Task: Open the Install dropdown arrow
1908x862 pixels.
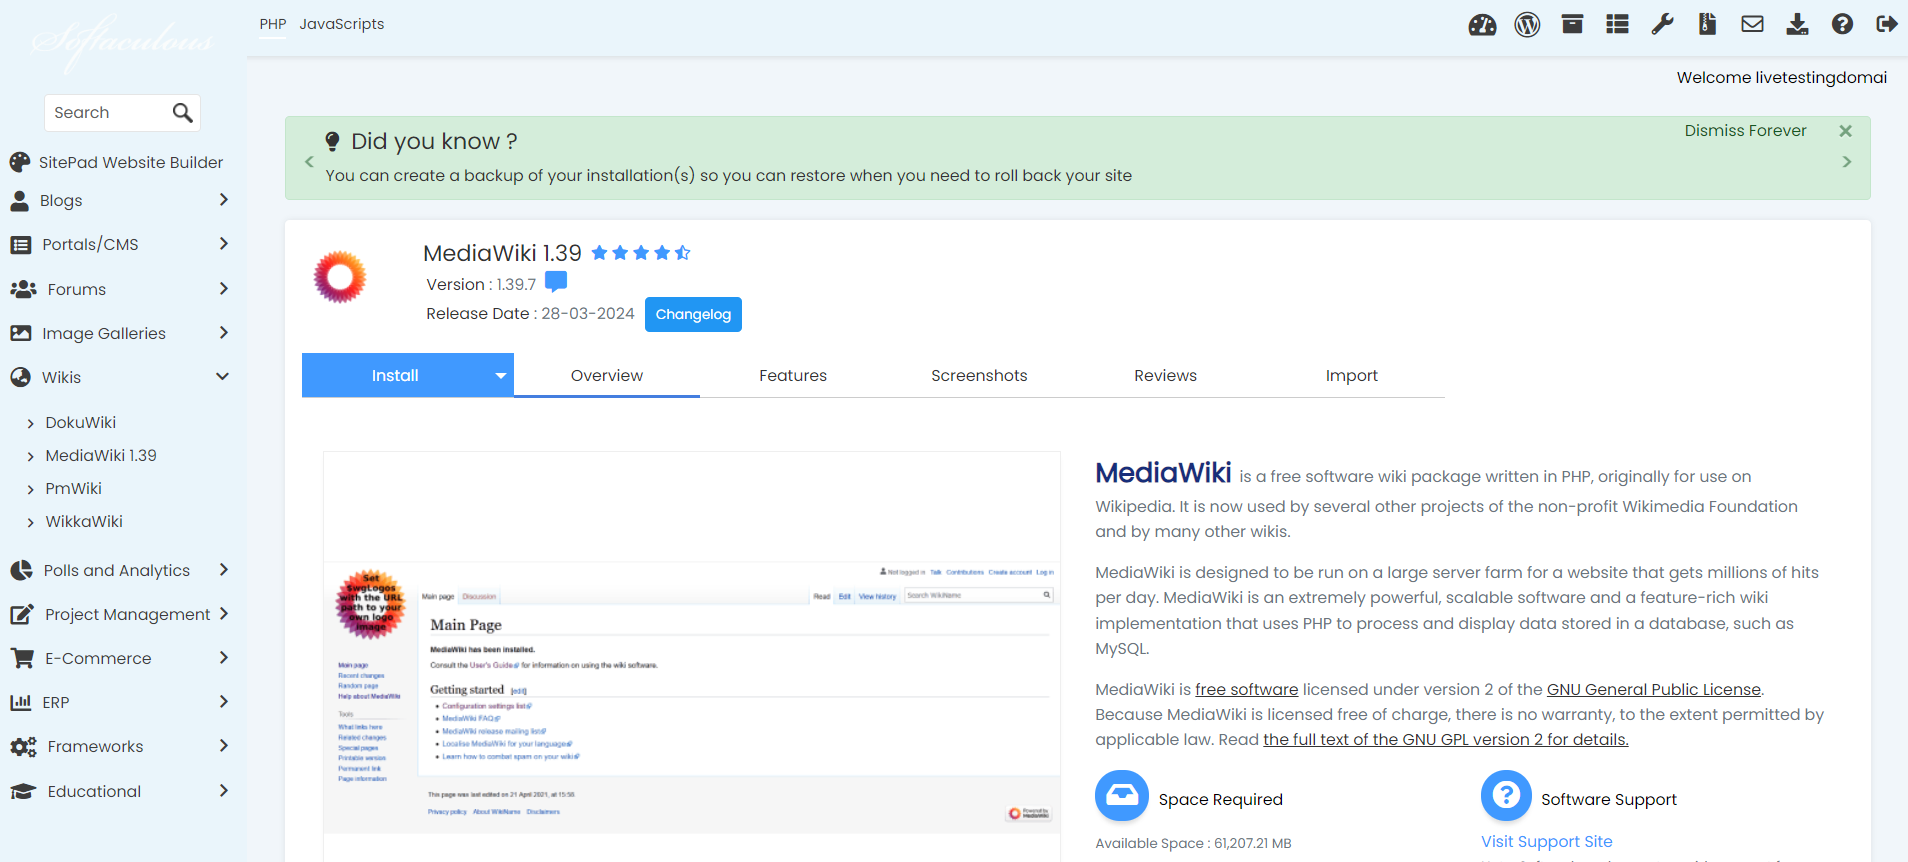Action: pos(500,376)
